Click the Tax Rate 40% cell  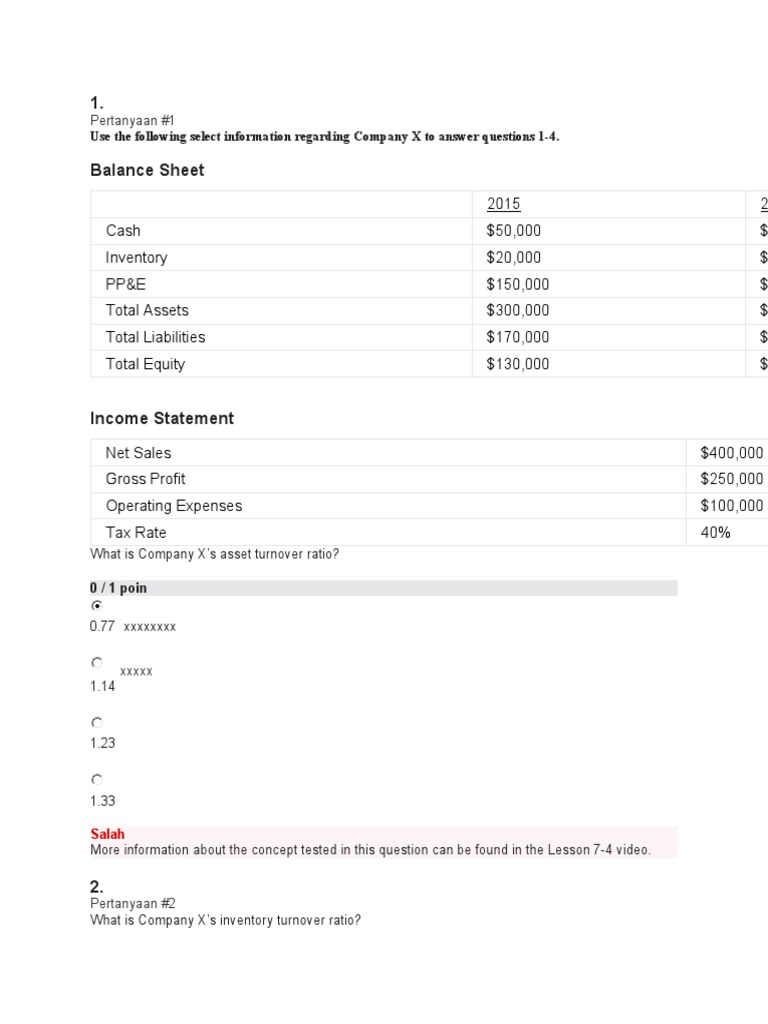coord(715,533)
